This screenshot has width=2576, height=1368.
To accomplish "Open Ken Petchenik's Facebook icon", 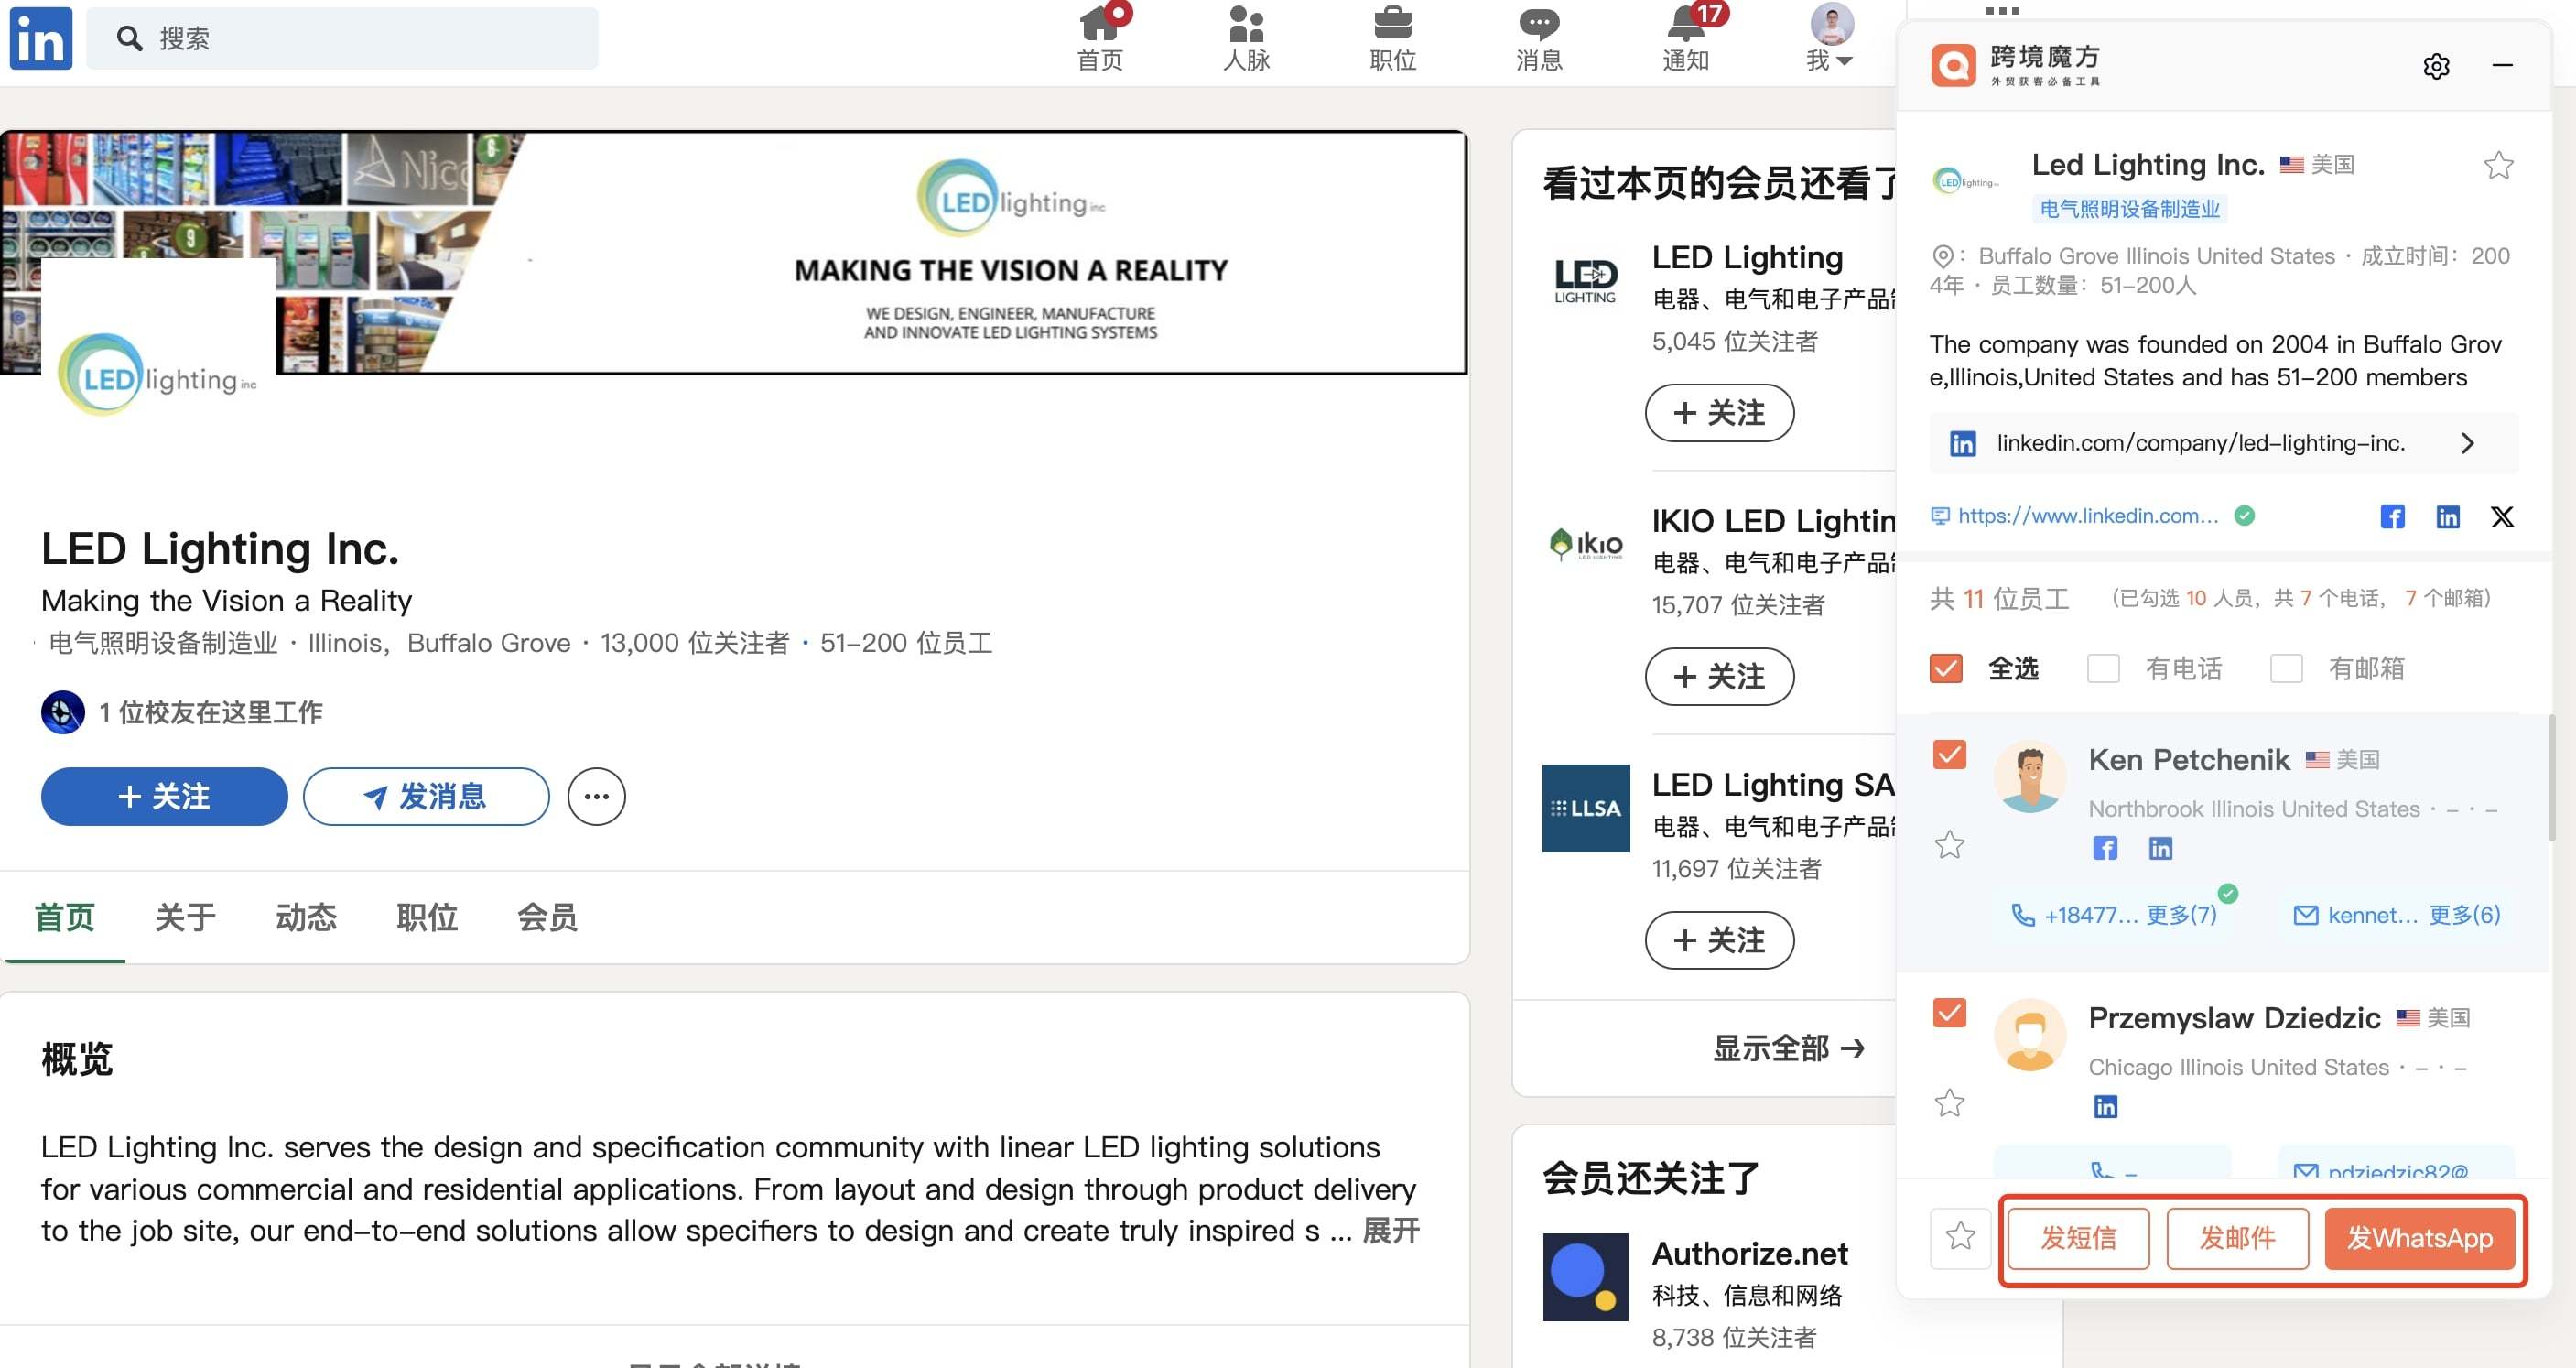I will tap(2105, 848).
